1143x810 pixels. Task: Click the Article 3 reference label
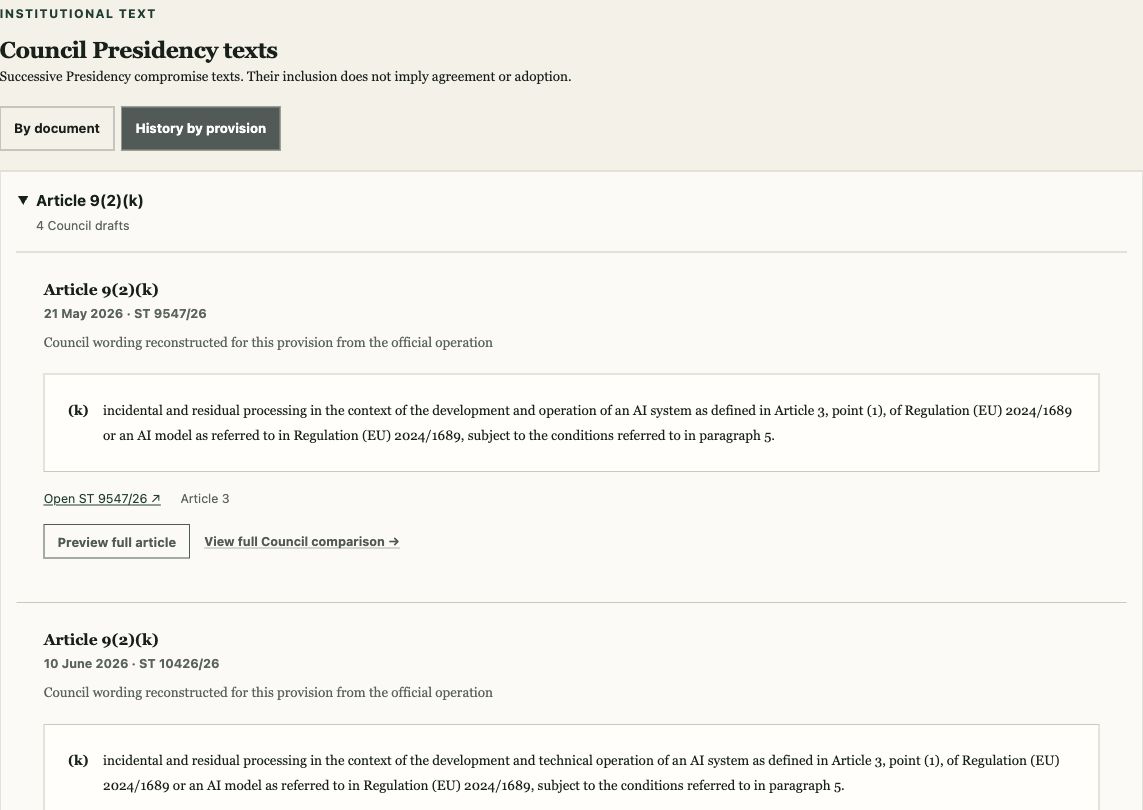coord(205,499)
